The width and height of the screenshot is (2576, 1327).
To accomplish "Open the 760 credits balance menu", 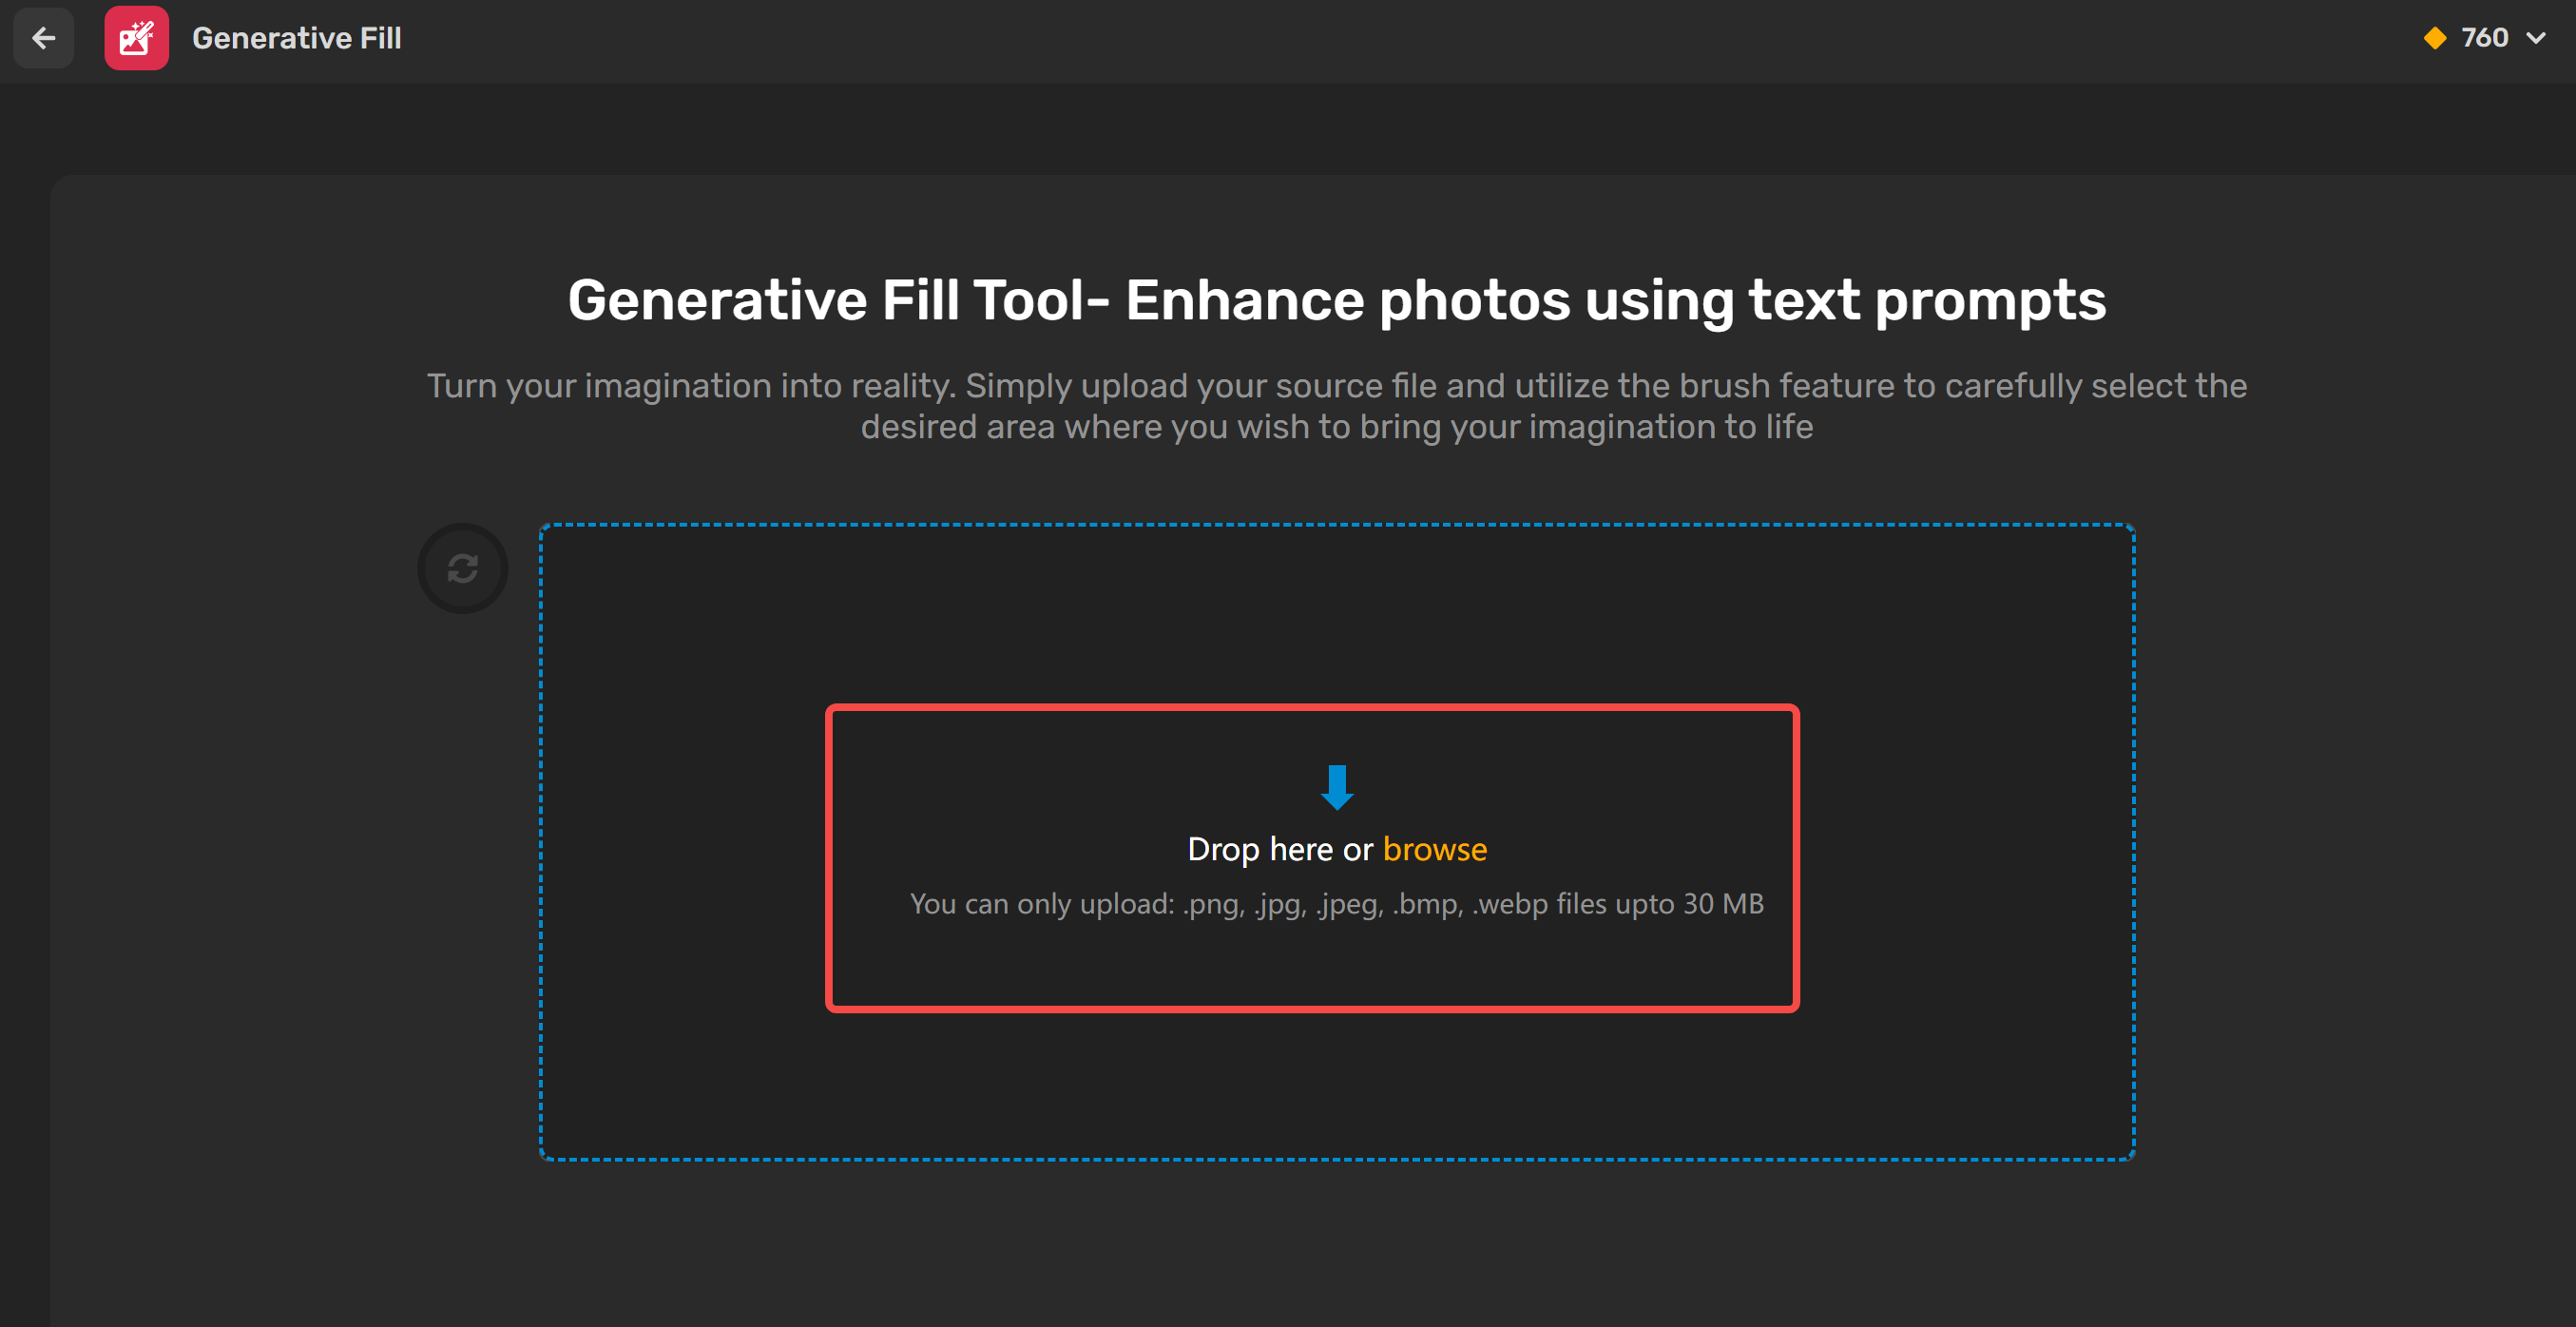I will 2484,38.
